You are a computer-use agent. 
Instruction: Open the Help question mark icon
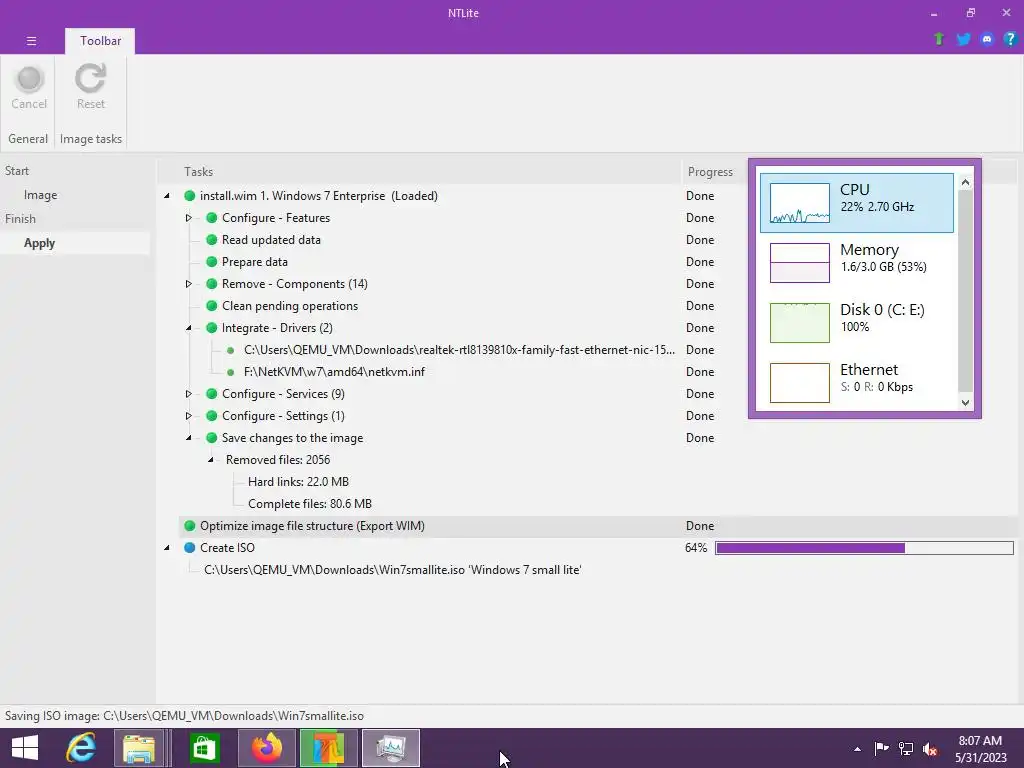pyautogui.click(x=1010, y=39)
